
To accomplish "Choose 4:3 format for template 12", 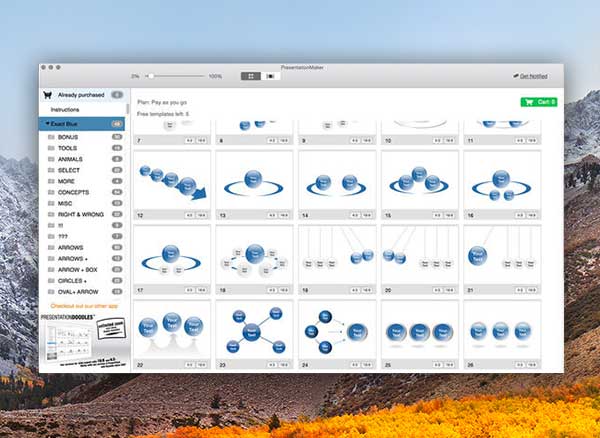I will tap(189, 215).
